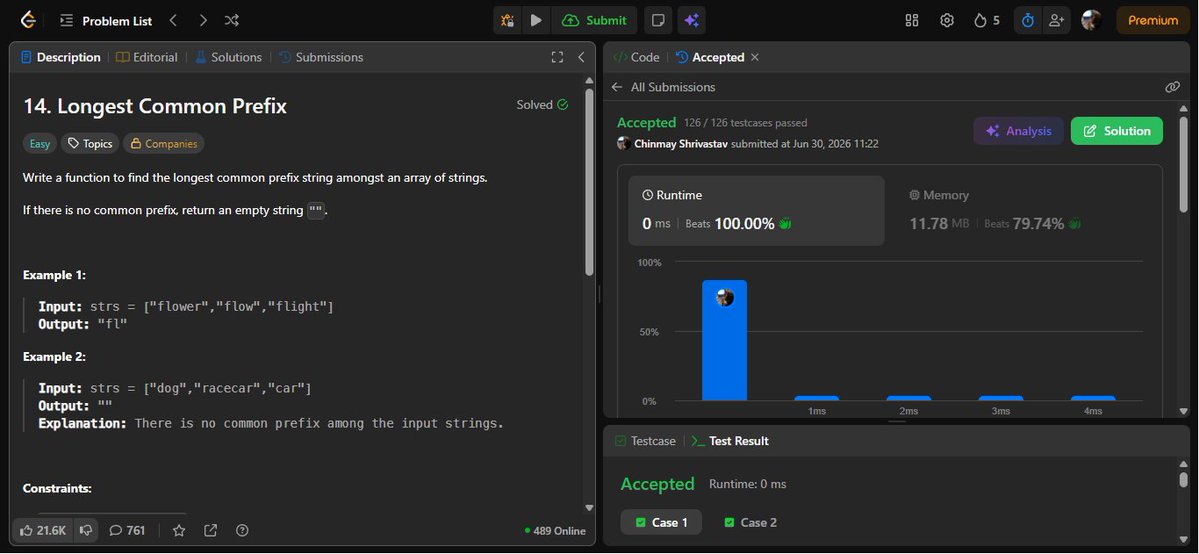
Task: Click the tallest blue runtime bar
Action: click(724, 341)
